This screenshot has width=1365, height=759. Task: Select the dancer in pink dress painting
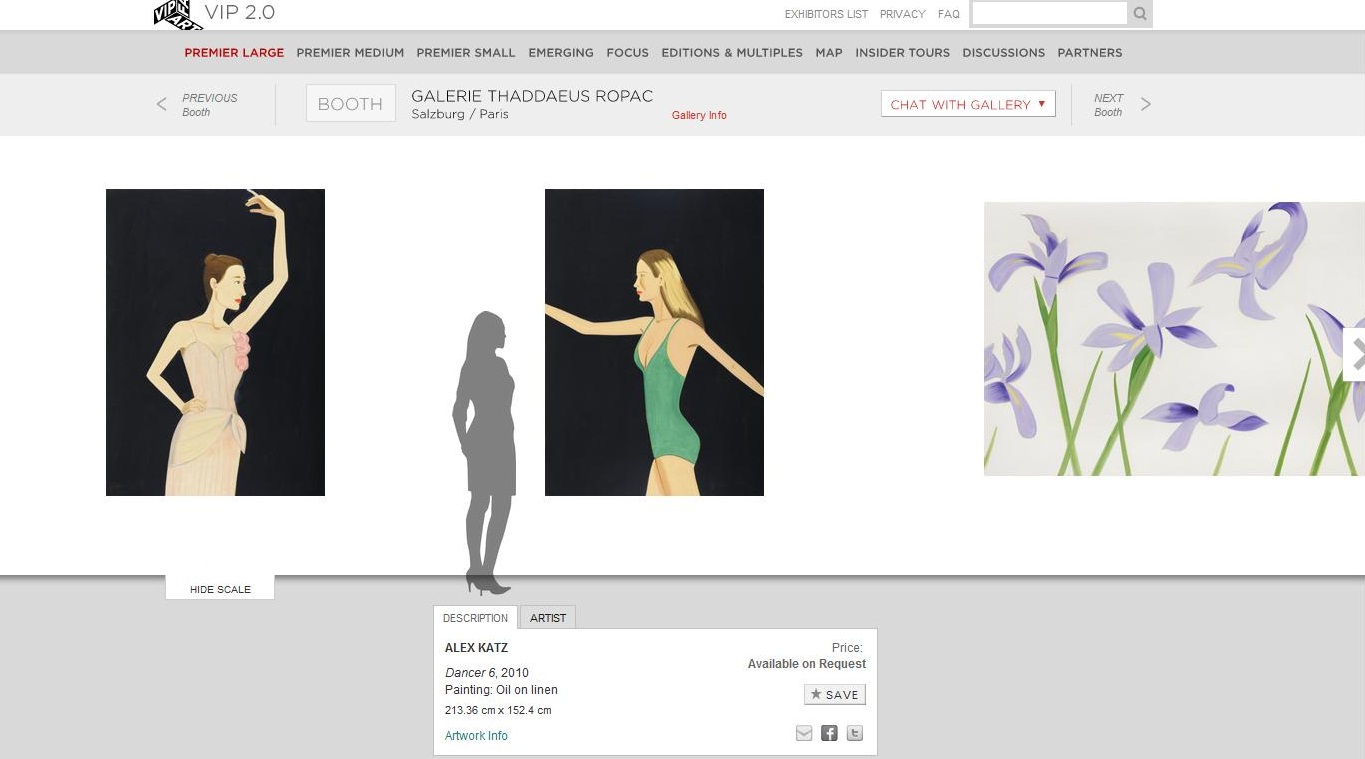pyautogui.click(x=215, y=342)
